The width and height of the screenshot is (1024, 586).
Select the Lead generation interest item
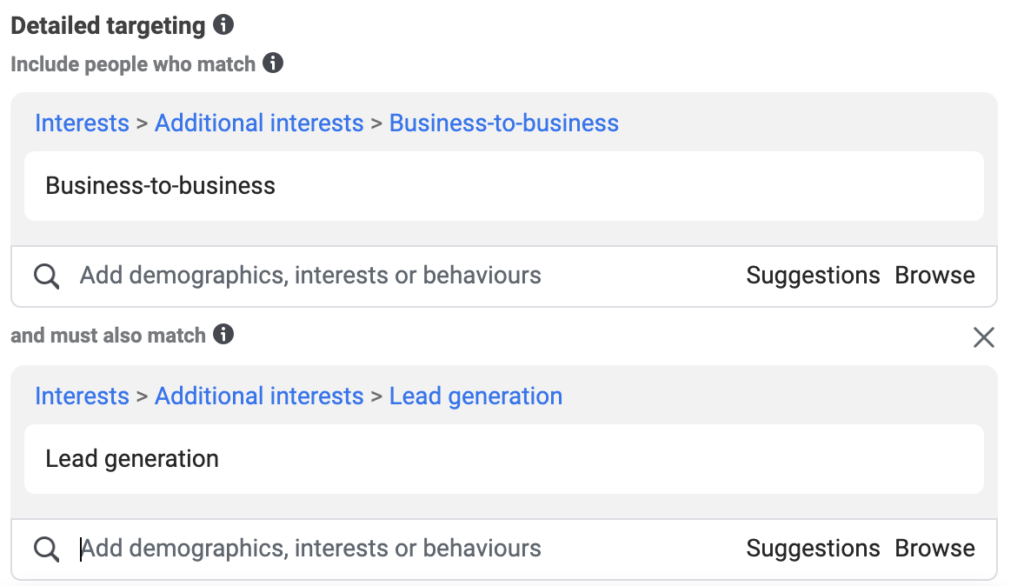pos(504,459)
